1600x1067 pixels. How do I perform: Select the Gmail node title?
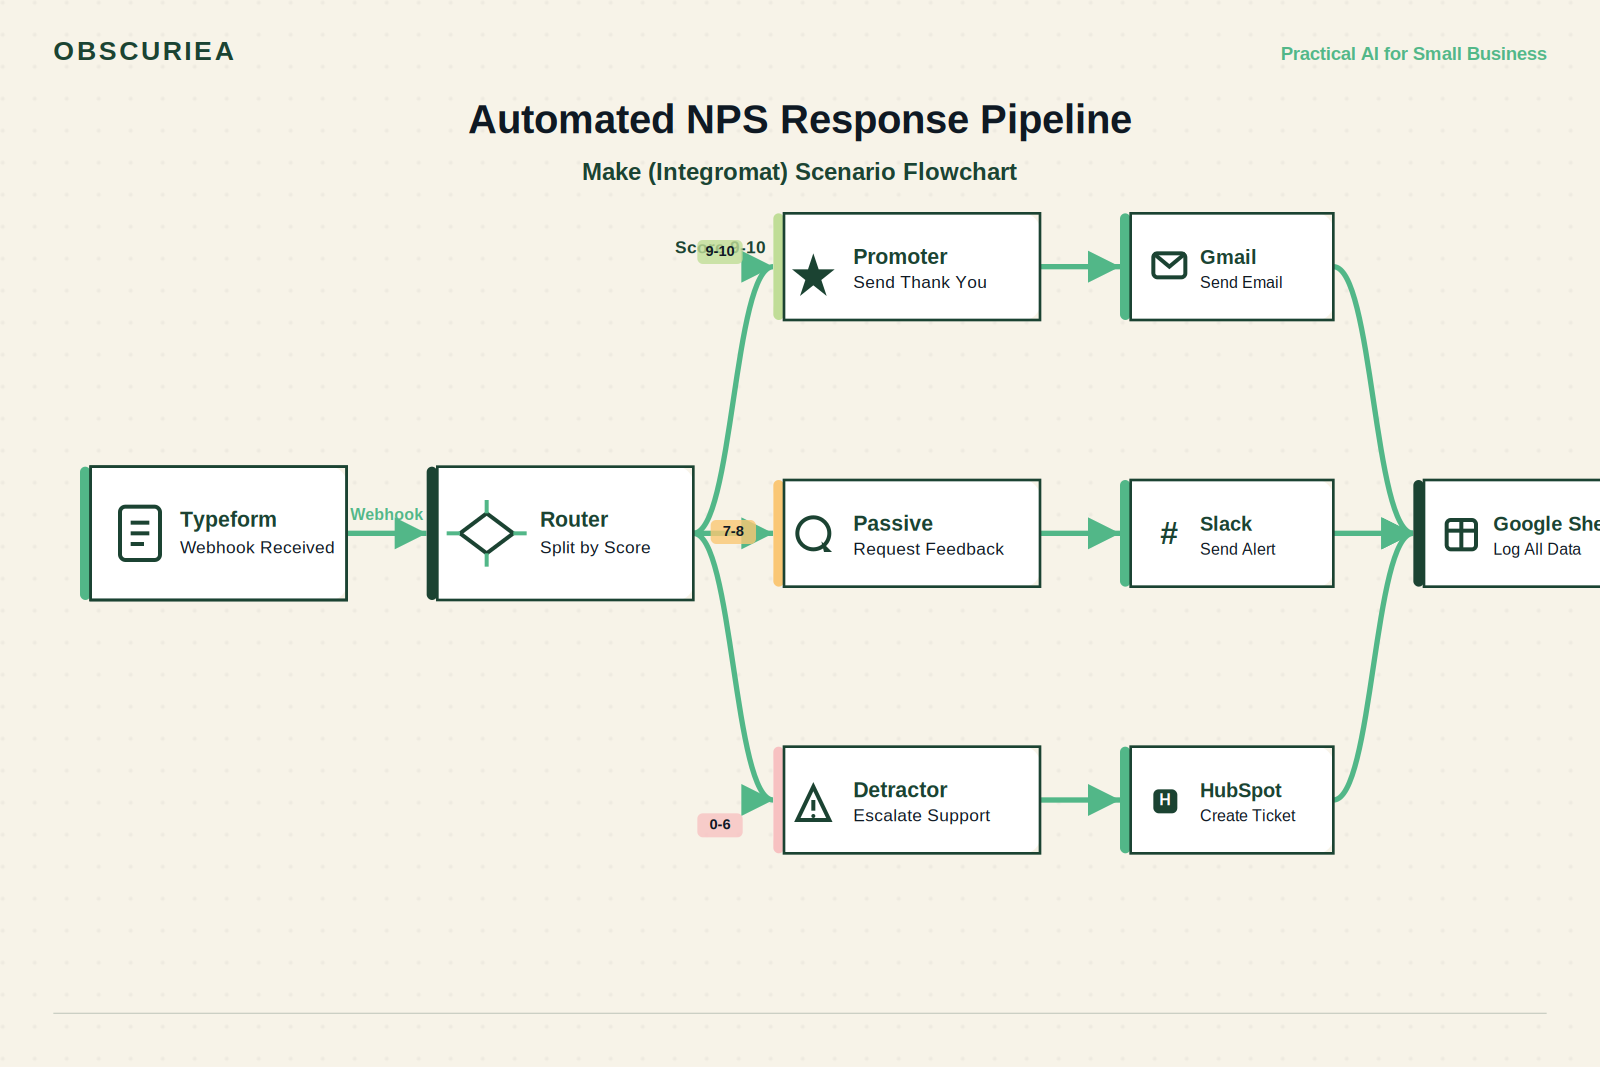1228,257
